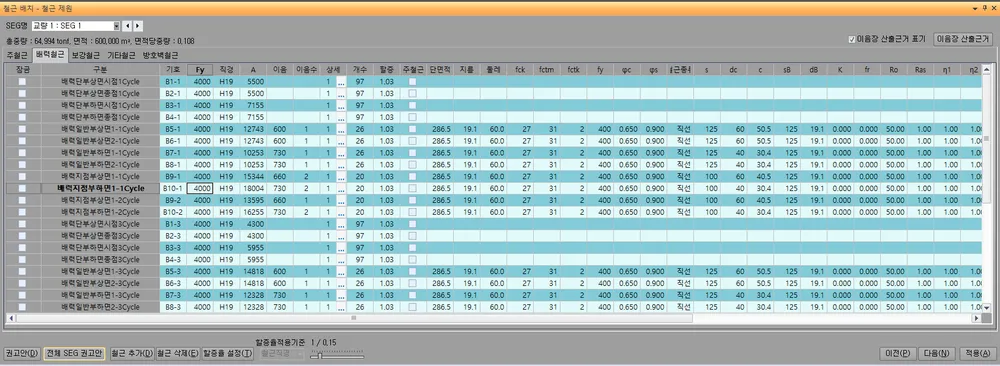Switch to 주철근 tab
The width and height of the screenshot is (1000, 366).
(x=17, y=55)
